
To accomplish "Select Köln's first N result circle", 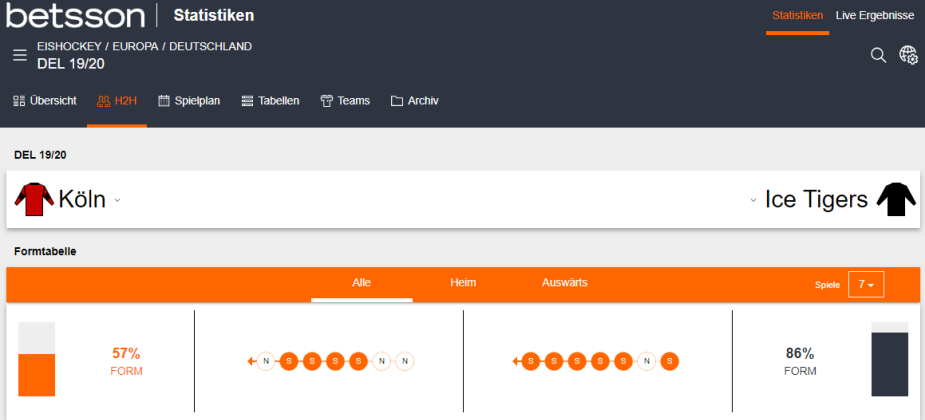I will (x=266, y=360).
